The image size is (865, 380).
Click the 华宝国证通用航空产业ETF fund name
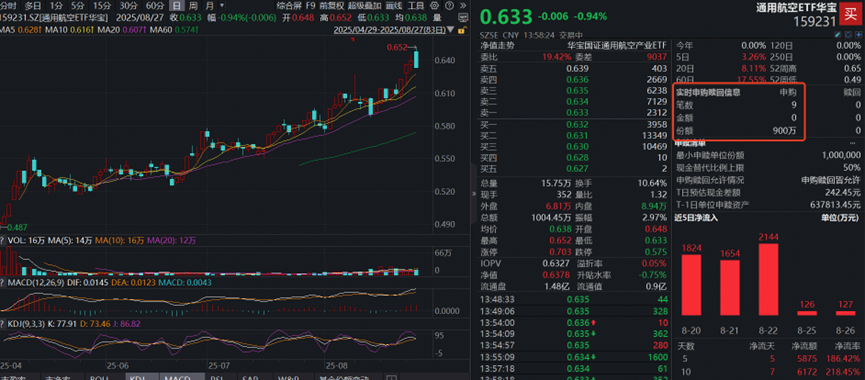616,46
